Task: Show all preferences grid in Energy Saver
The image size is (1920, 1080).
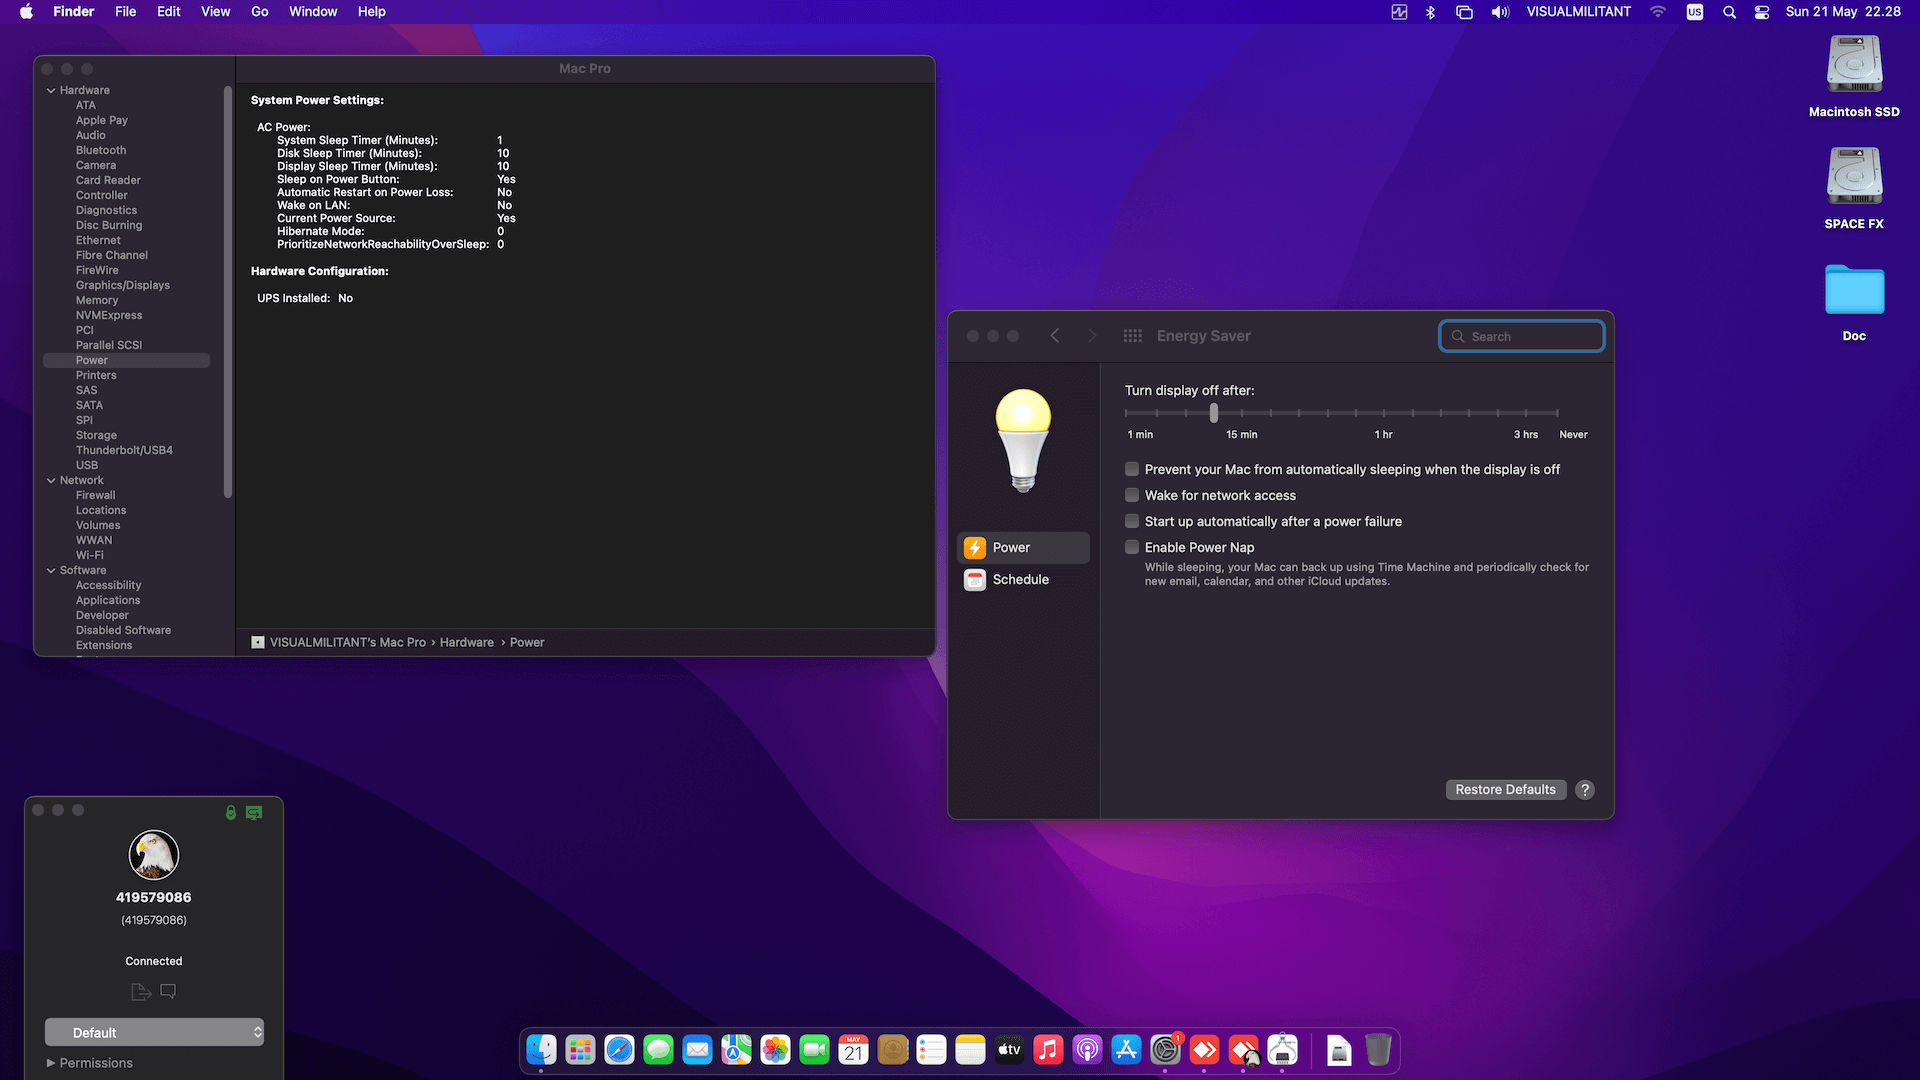Action: point(1132,336)
